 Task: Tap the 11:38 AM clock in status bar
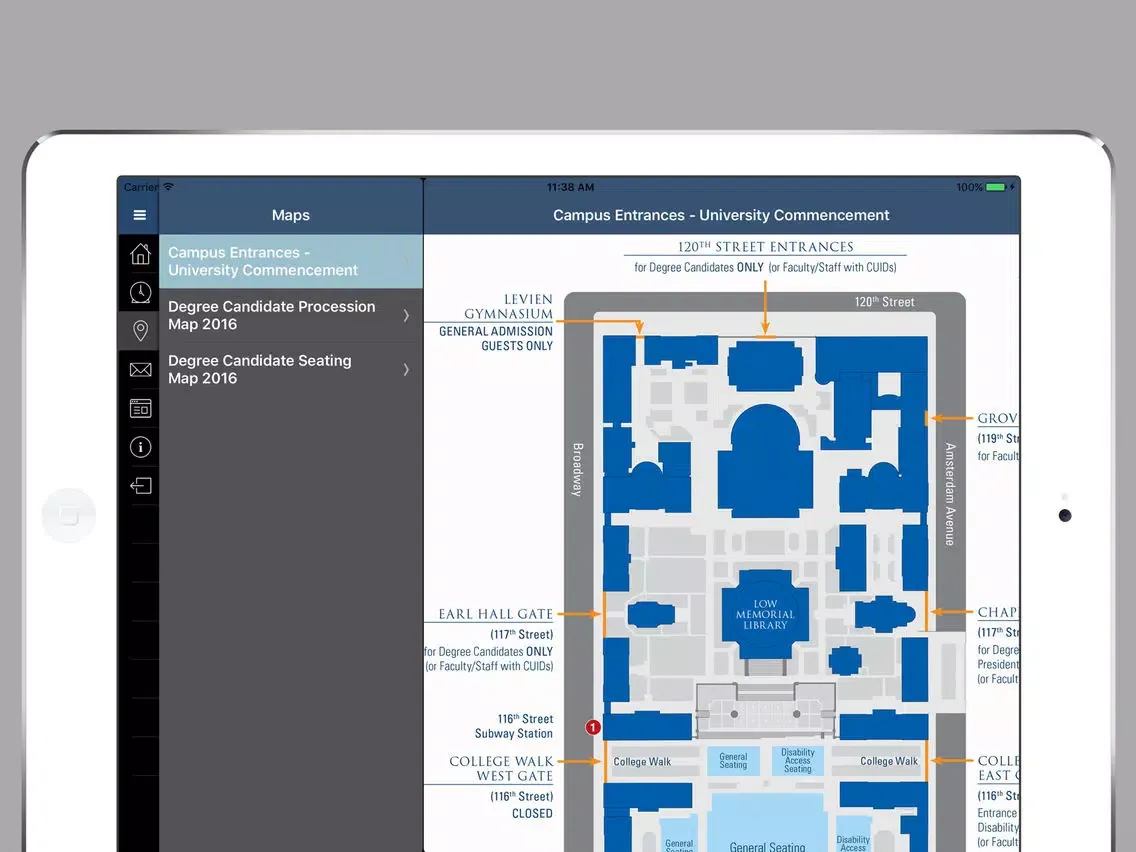(x=570, y=187)
